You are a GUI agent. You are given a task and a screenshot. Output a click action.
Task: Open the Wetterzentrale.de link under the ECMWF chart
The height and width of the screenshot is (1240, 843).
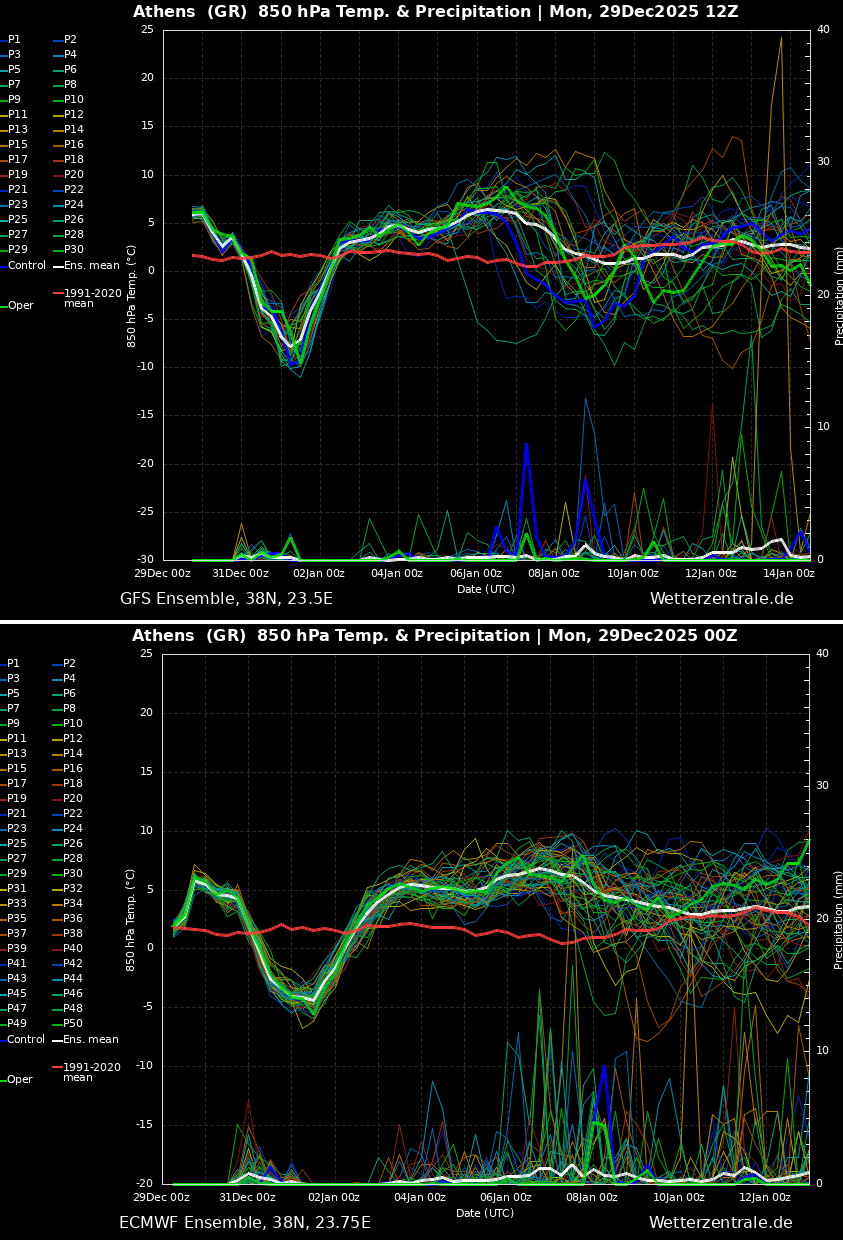720,1223
